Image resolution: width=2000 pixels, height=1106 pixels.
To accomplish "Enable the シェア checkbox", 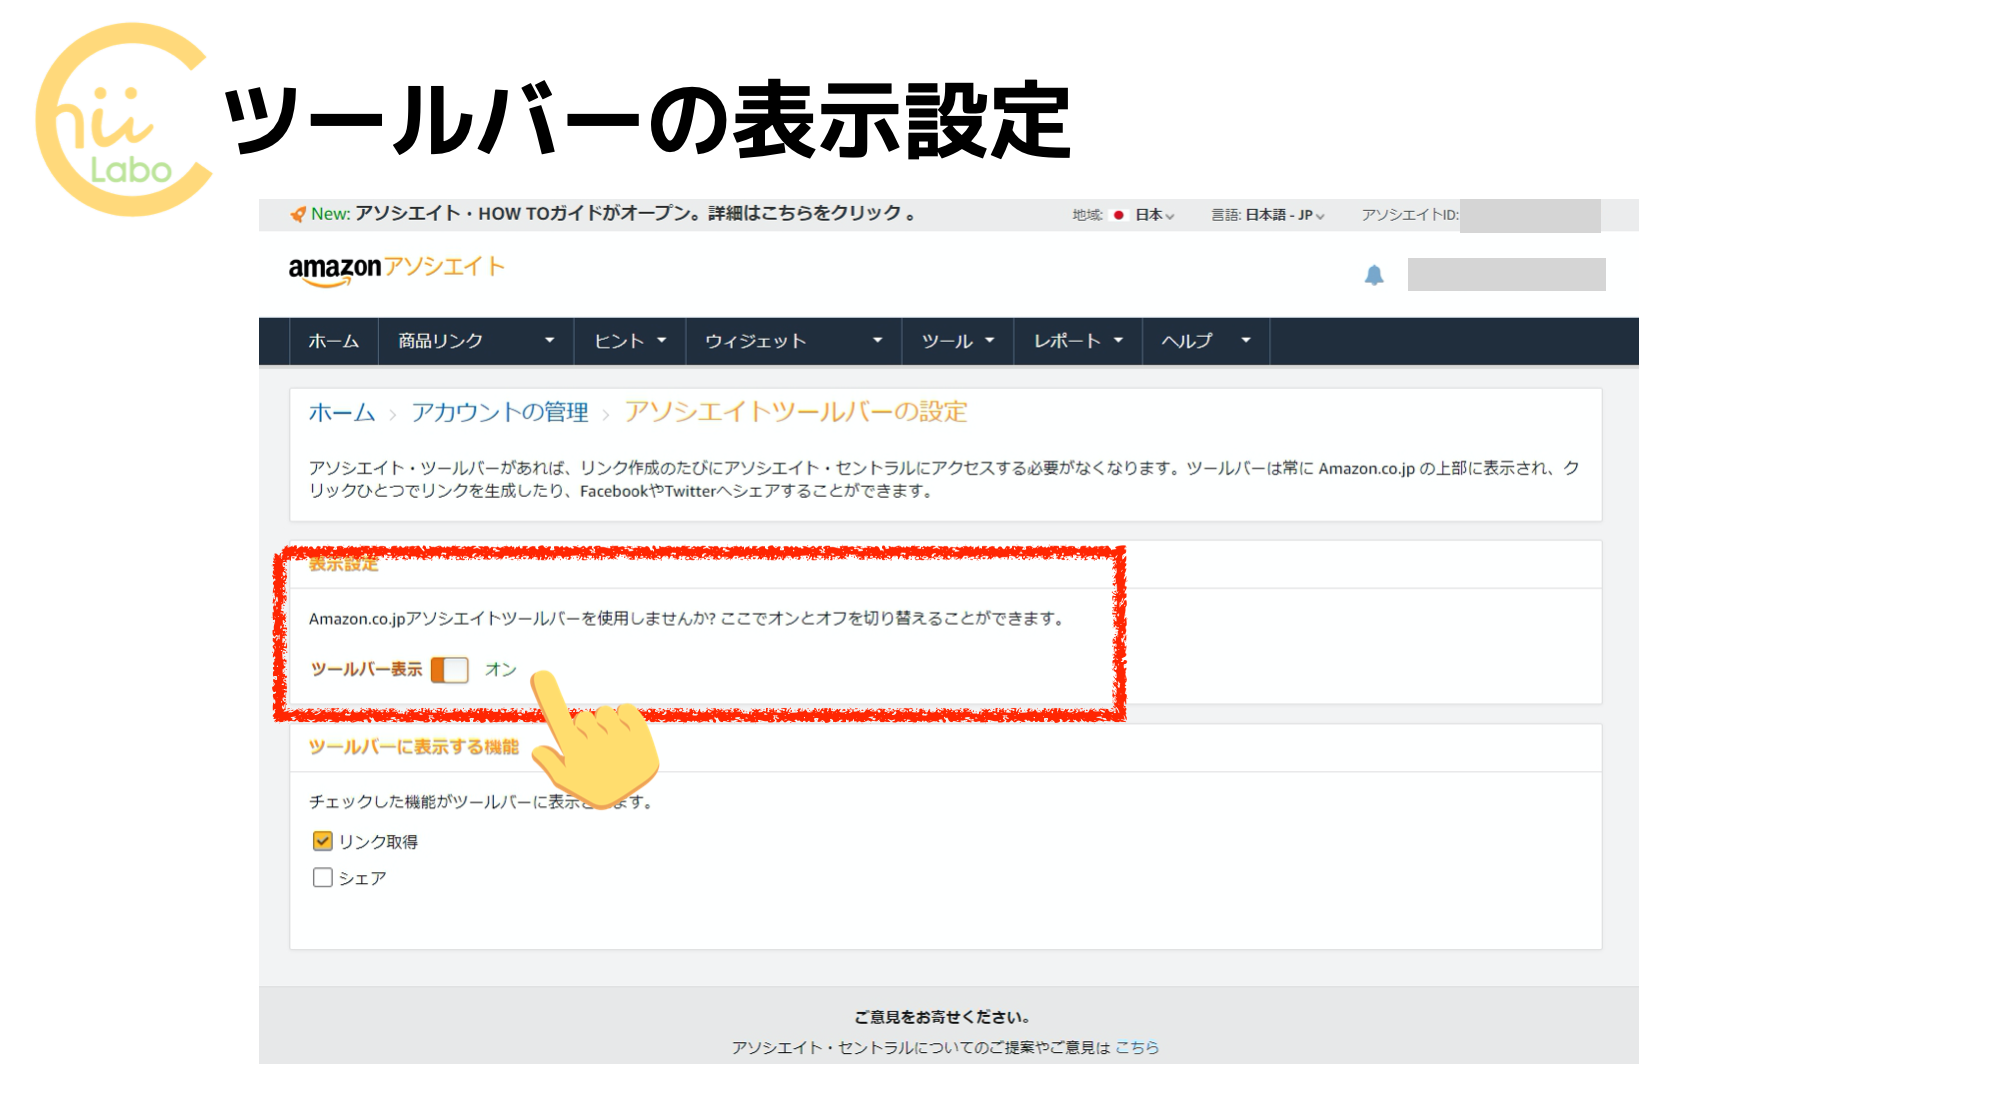I will click(x=322, y=877).
